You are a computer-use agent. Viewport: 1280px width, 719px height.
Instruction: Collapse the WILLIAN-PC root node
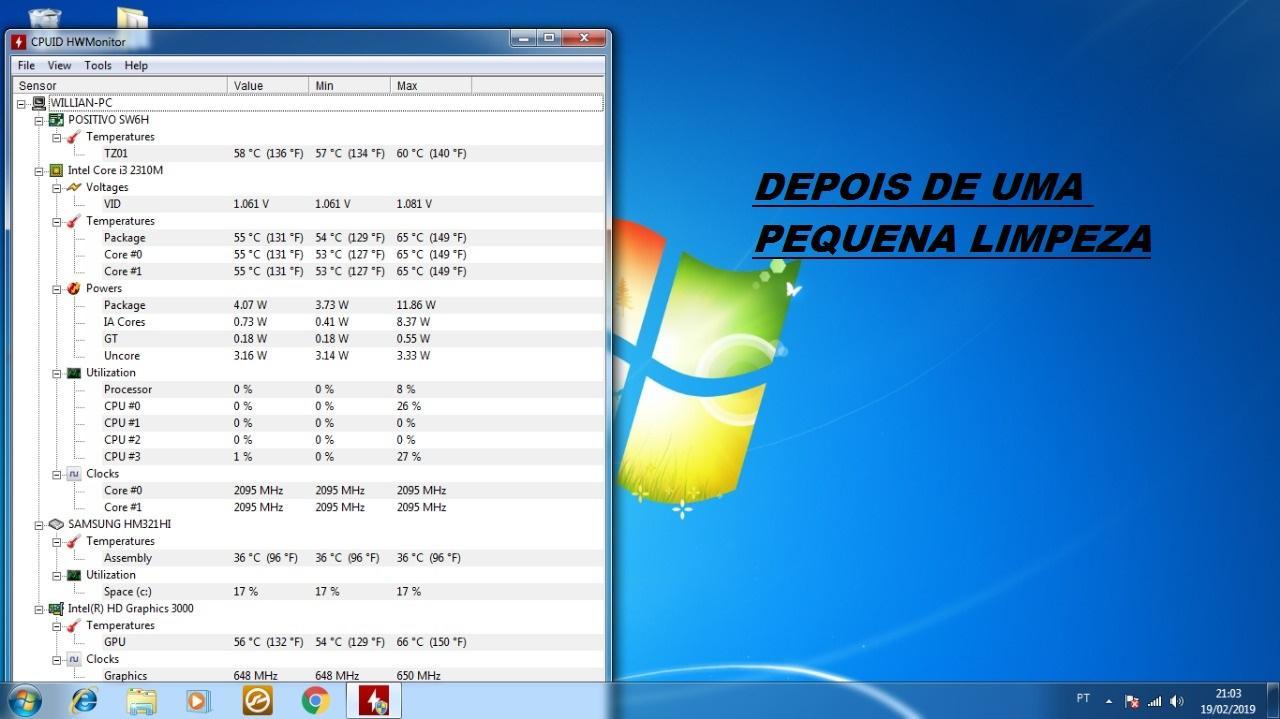pyautogui.click(x=22, y=103)
